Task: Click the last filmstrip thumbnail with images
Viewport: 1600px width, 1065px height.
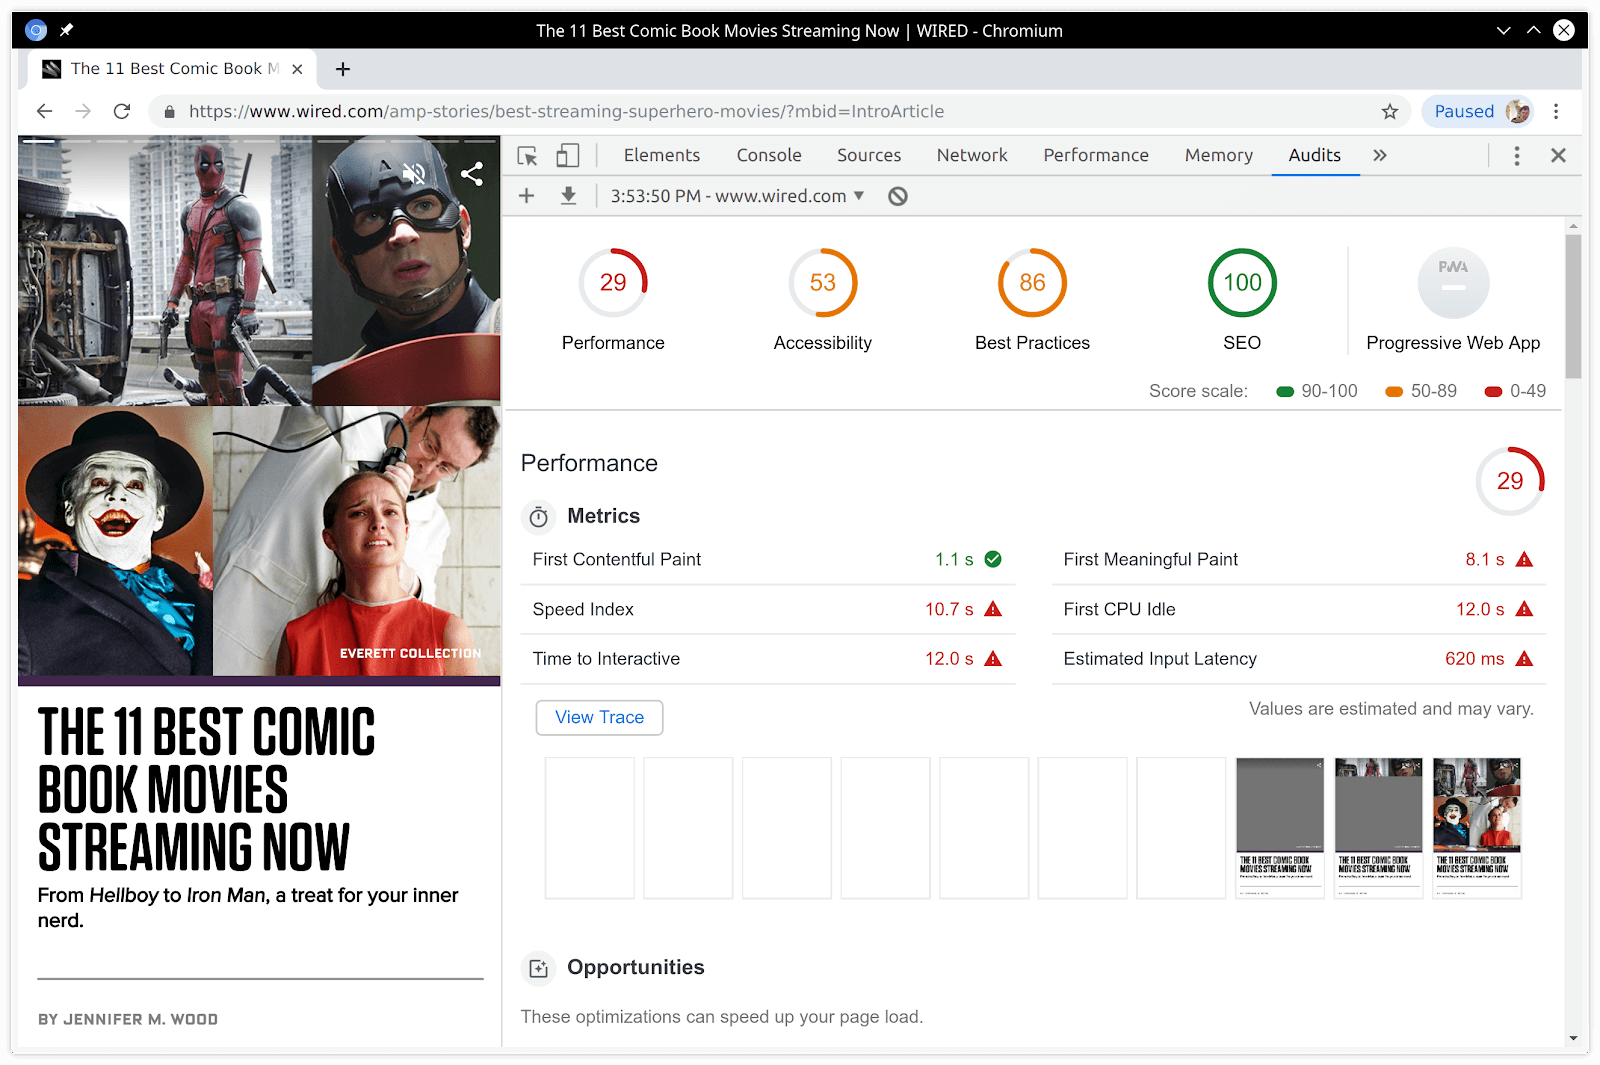Action: [x=1477, y=828]
